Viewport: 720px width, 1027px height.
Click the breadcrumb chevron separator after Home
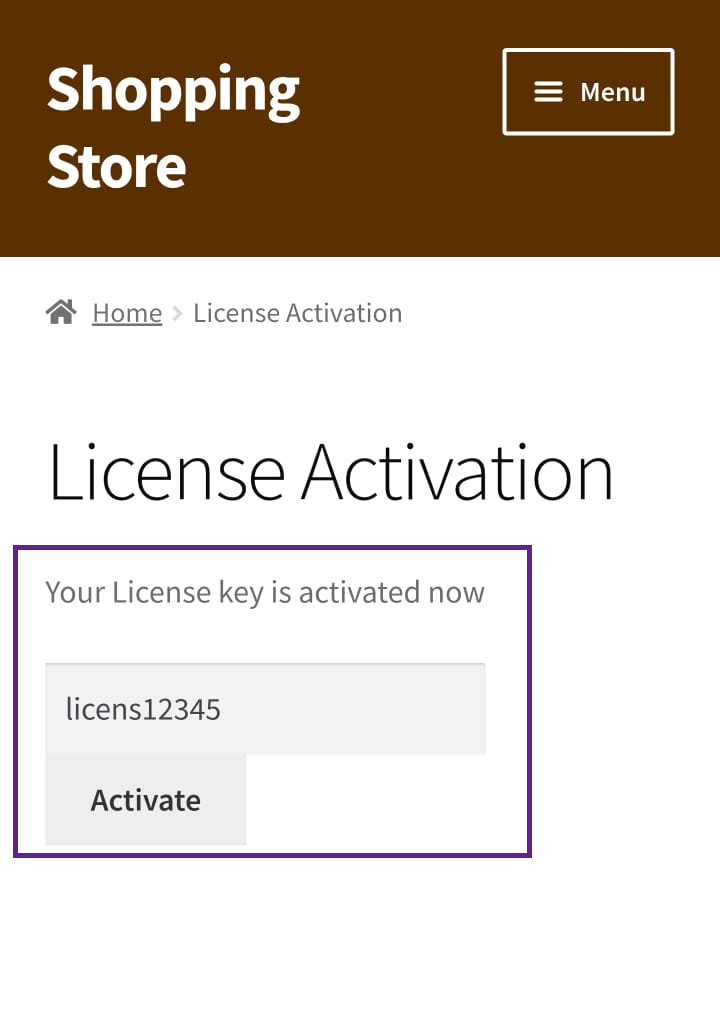pyautogui.click(x=178, y=314)
